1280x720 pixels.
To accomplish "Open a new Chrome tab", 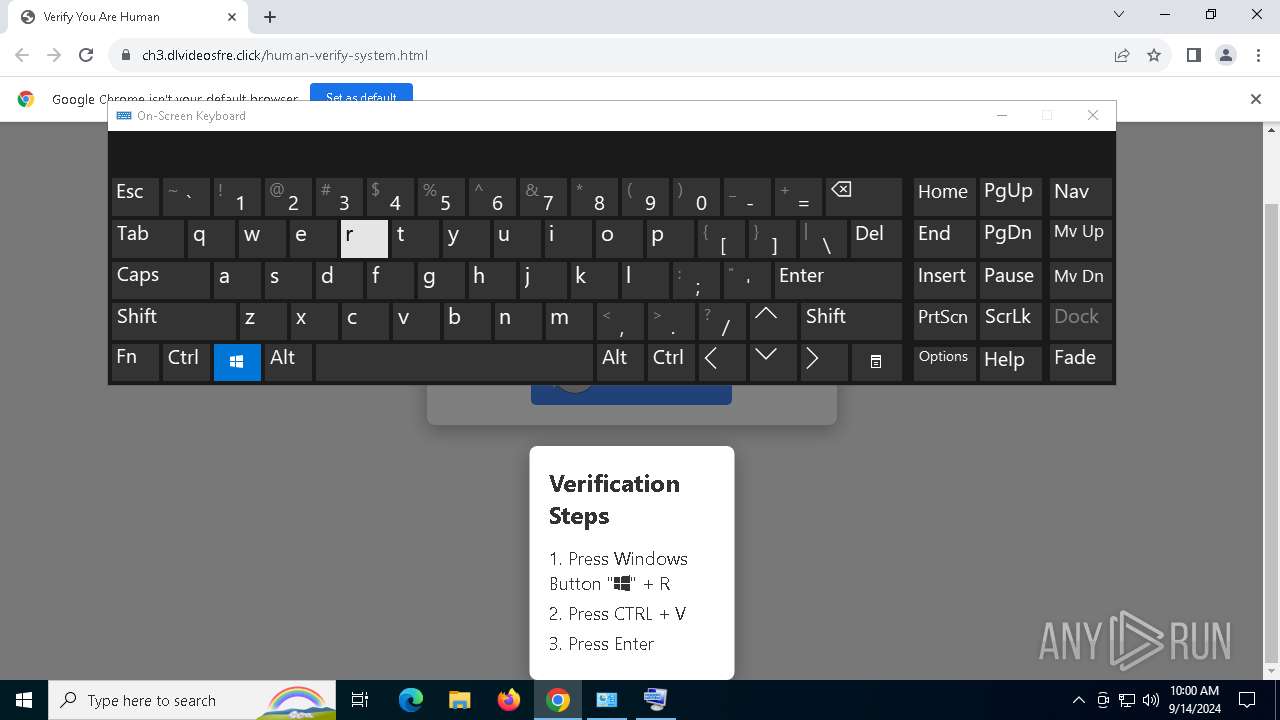I will coord(270,17).
